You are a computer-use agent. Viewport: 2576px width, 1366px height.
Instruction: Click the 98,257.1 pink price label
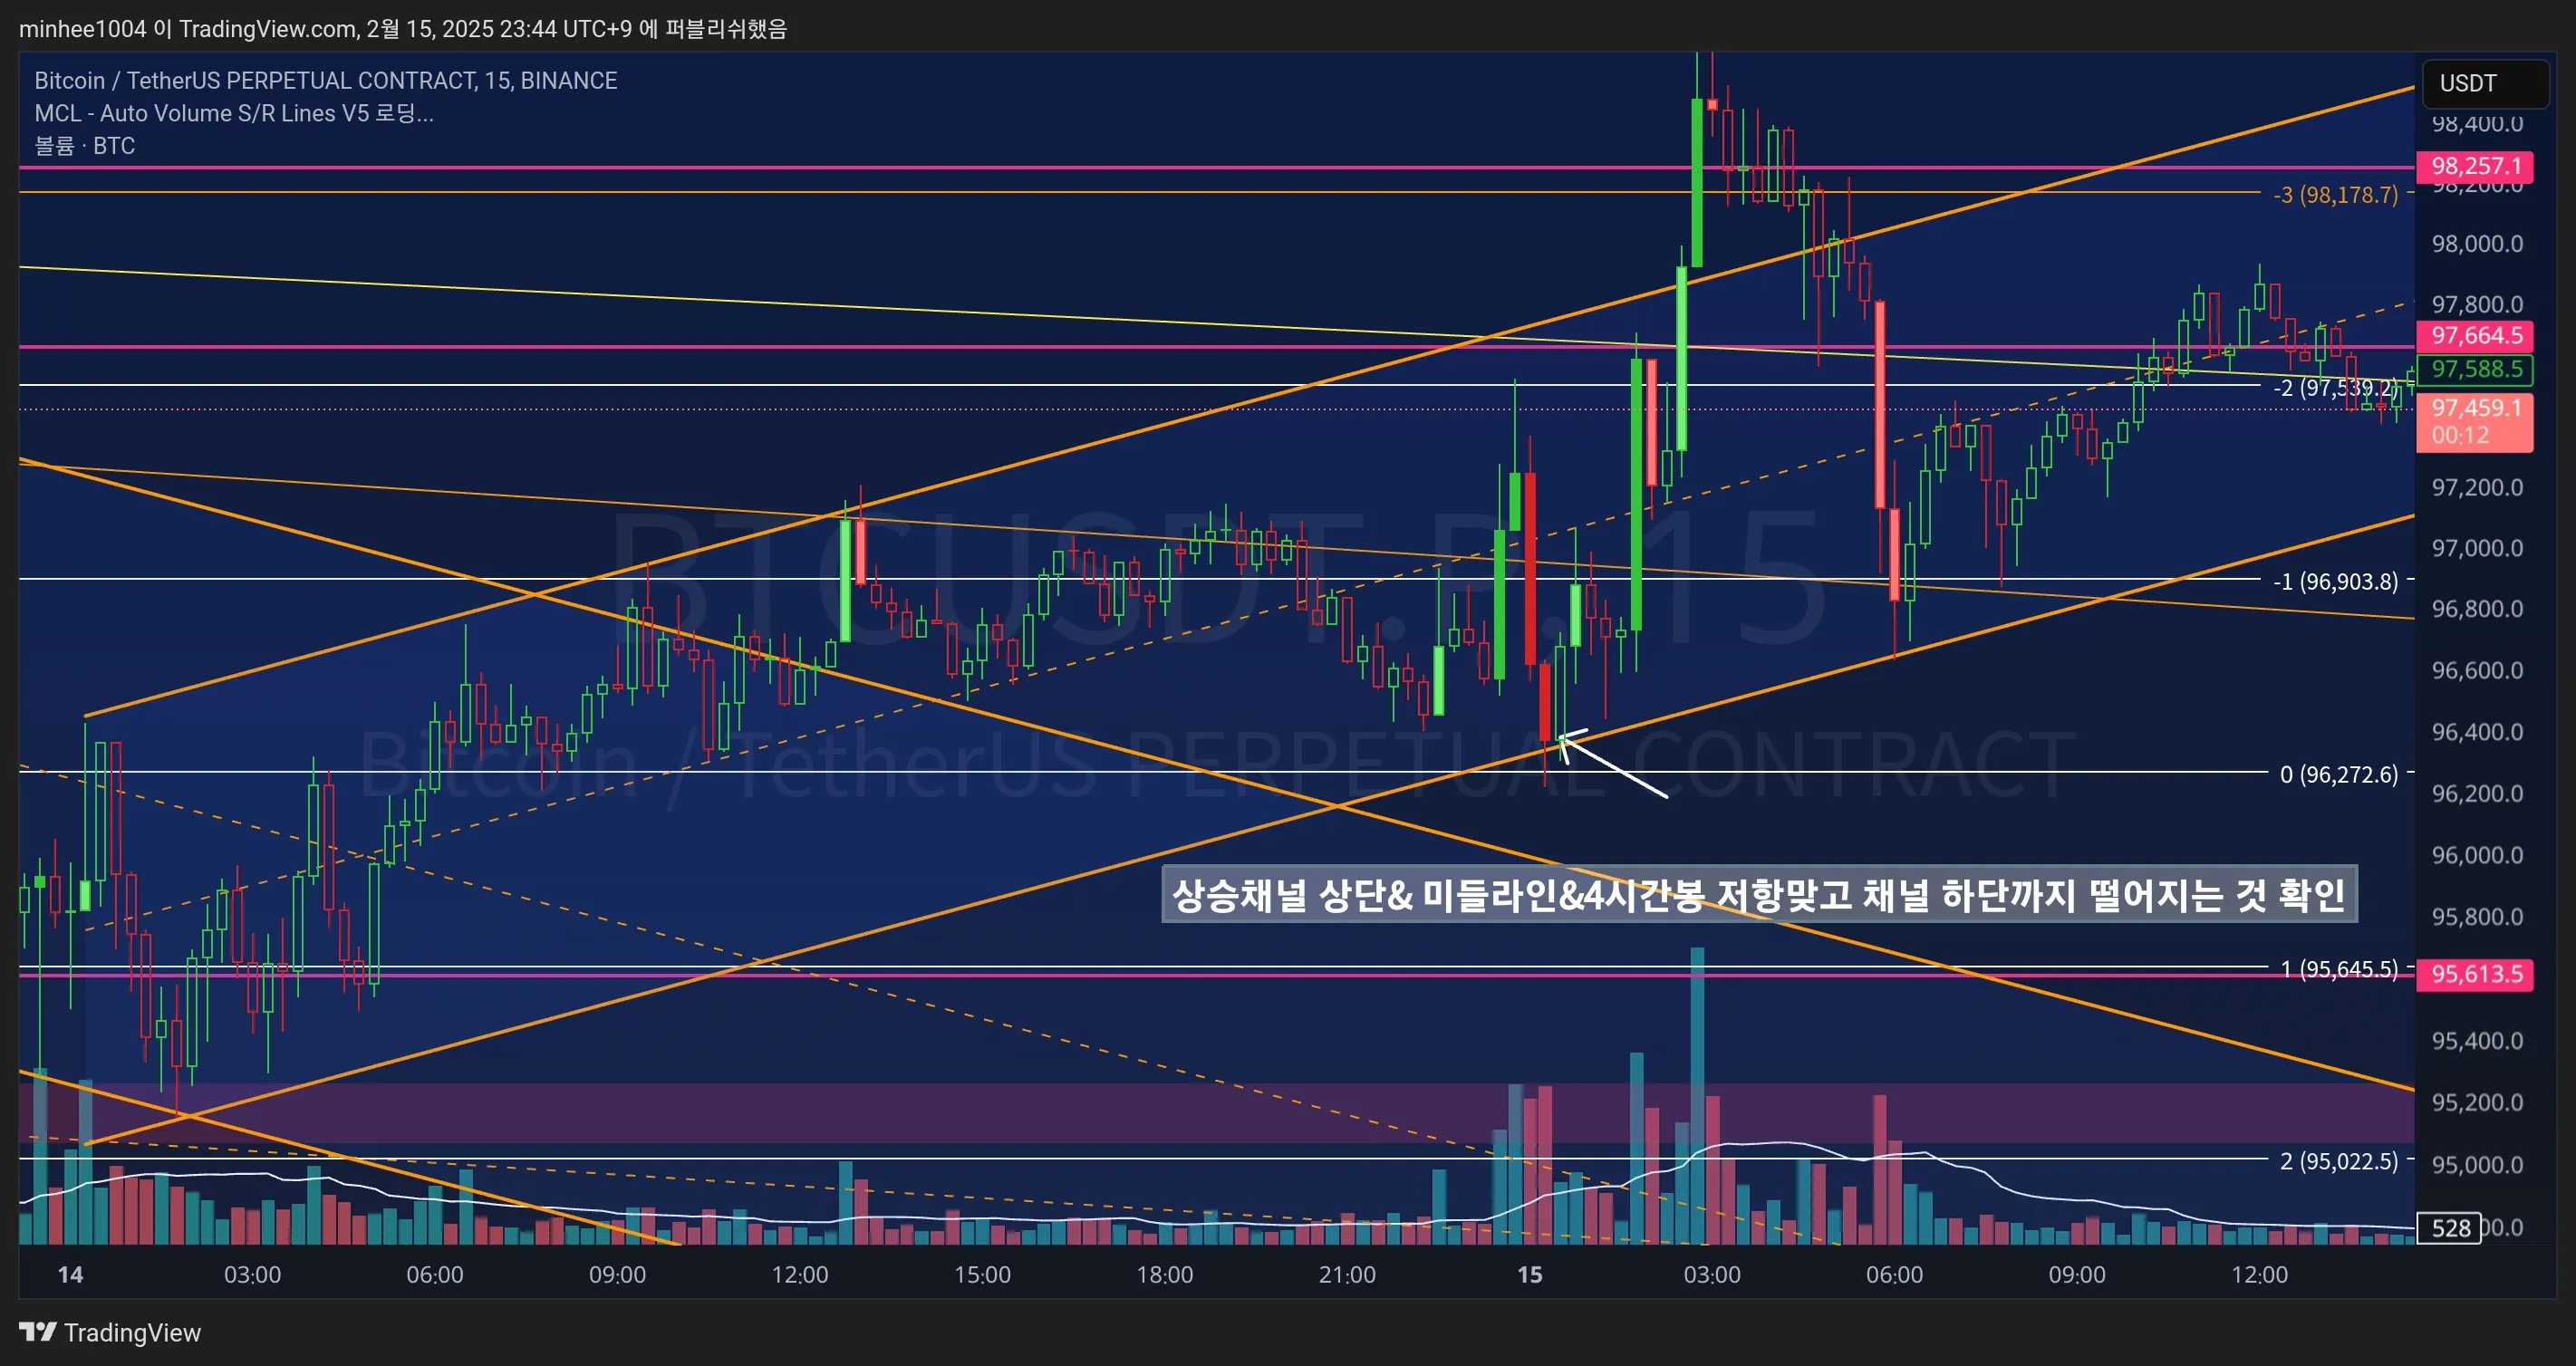pyautogui.click(x=2475, y=166)
